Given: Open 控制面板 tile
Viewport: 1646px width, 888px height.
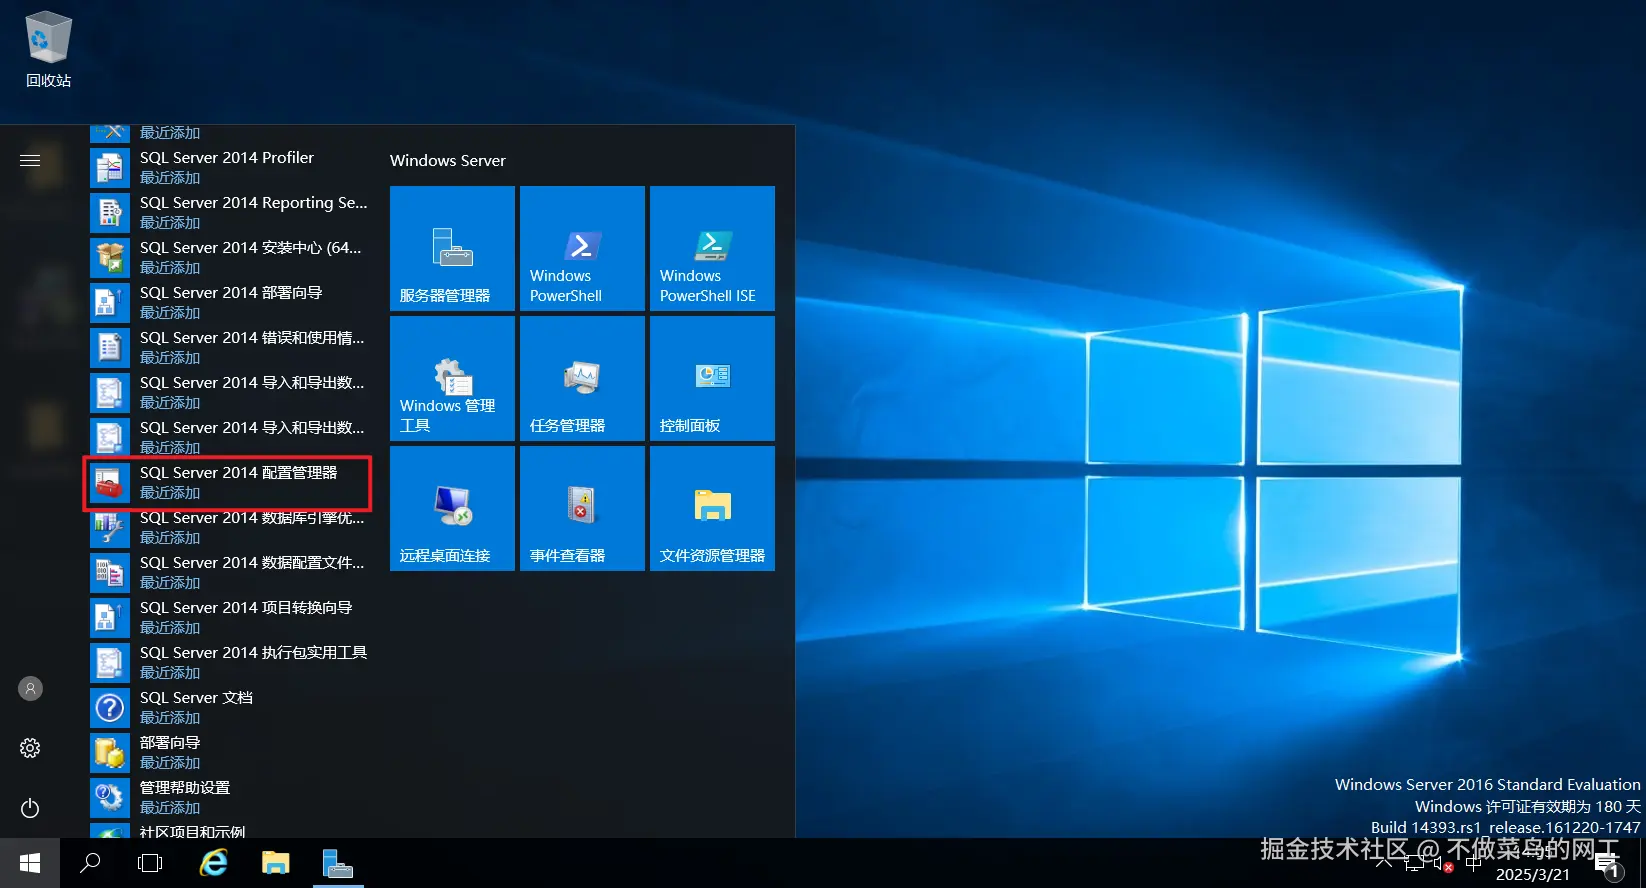Looking at the screenshot, I should (712, 378).
